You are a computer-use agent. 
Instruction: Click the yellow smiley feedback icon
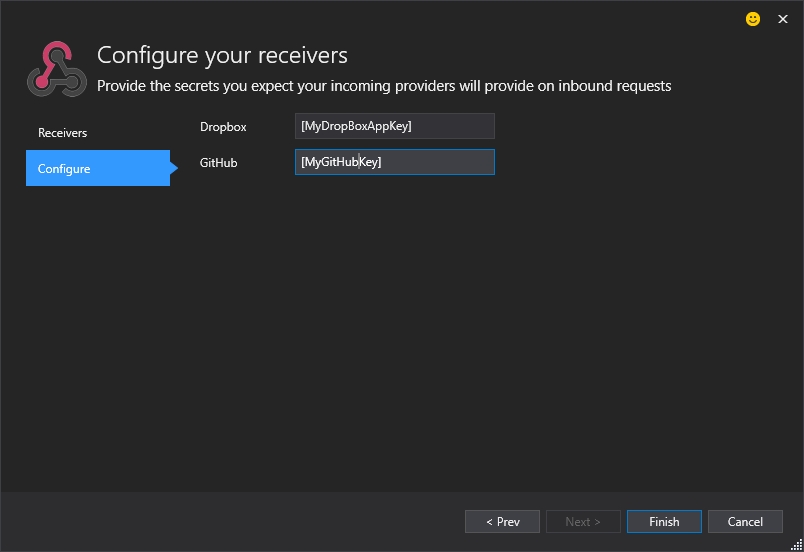point(753,19)
